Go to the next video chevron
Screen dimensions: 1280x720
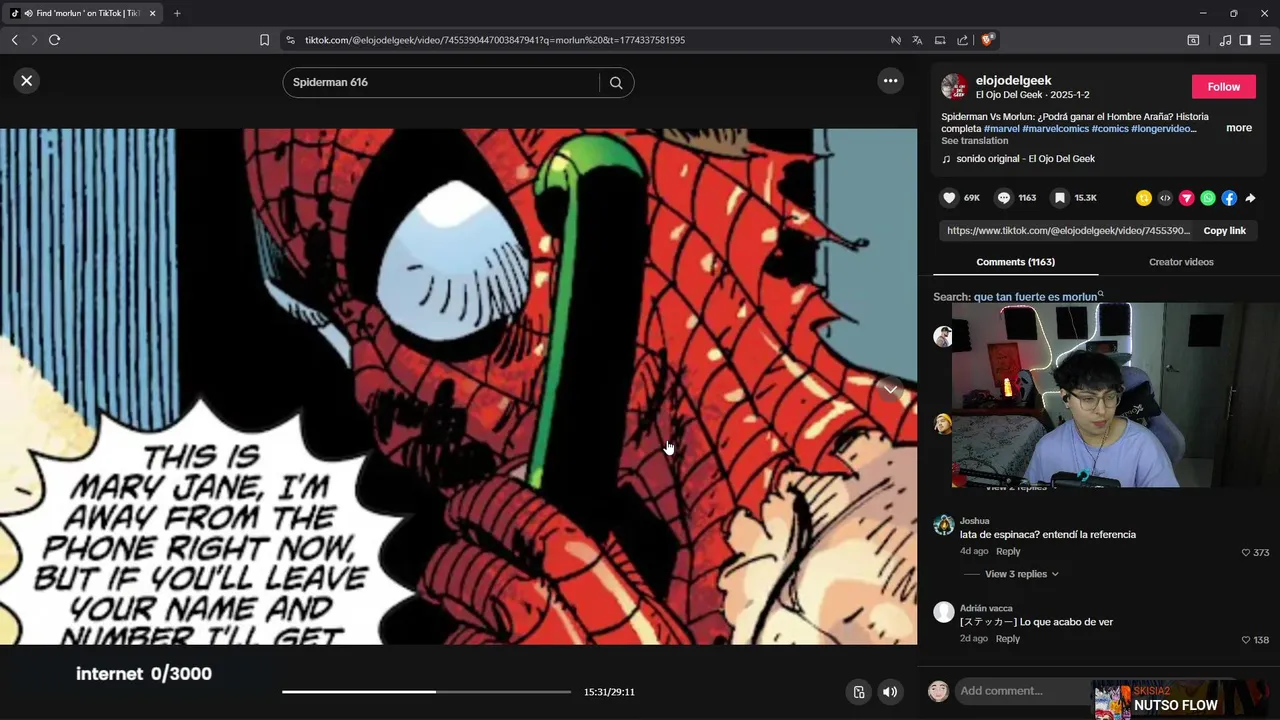coord(890,389)
